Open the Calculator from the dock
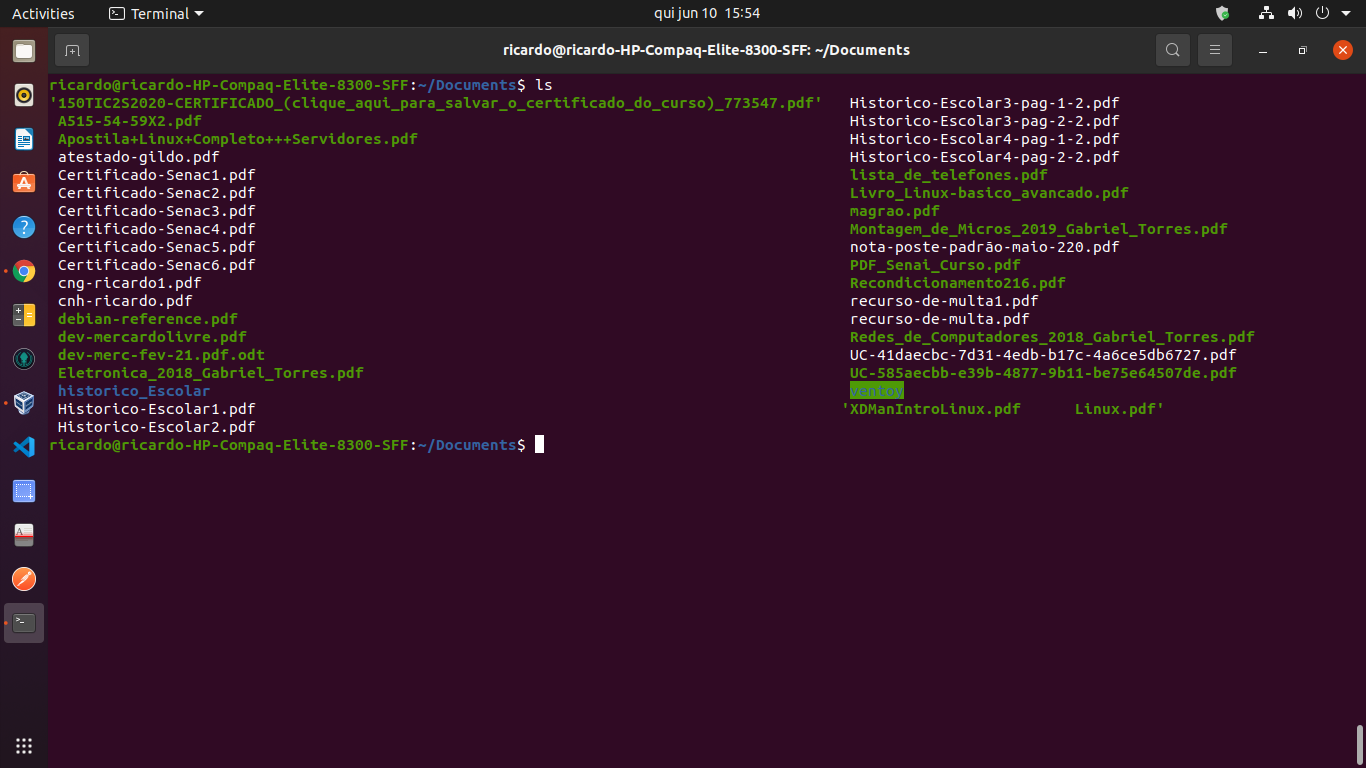Viewport: 1366px width, 768px height. click(x=24, y=315)
